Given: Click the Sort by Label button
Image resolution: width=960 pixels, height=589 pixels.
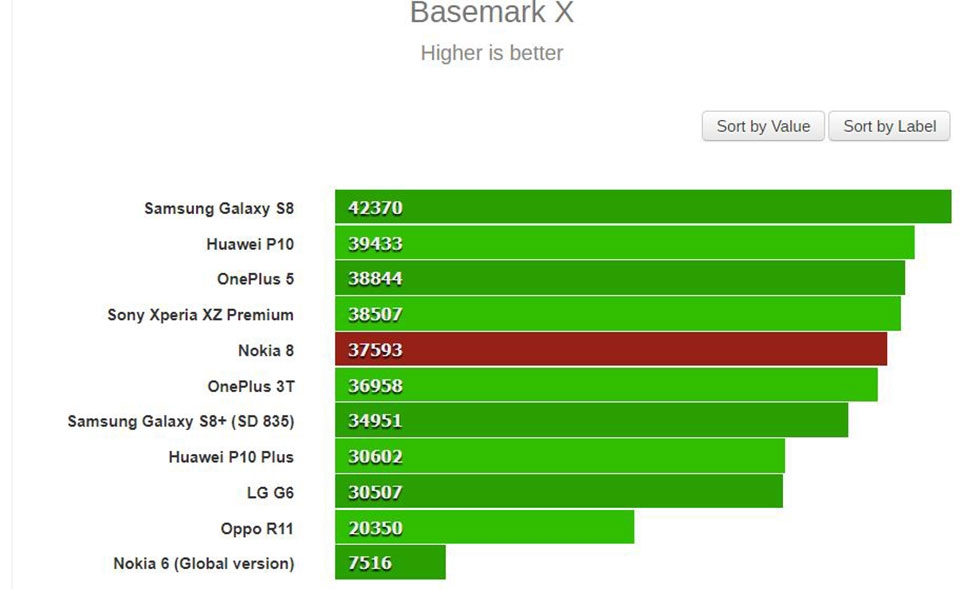Looking at the screenshot, I should point(889,126).
